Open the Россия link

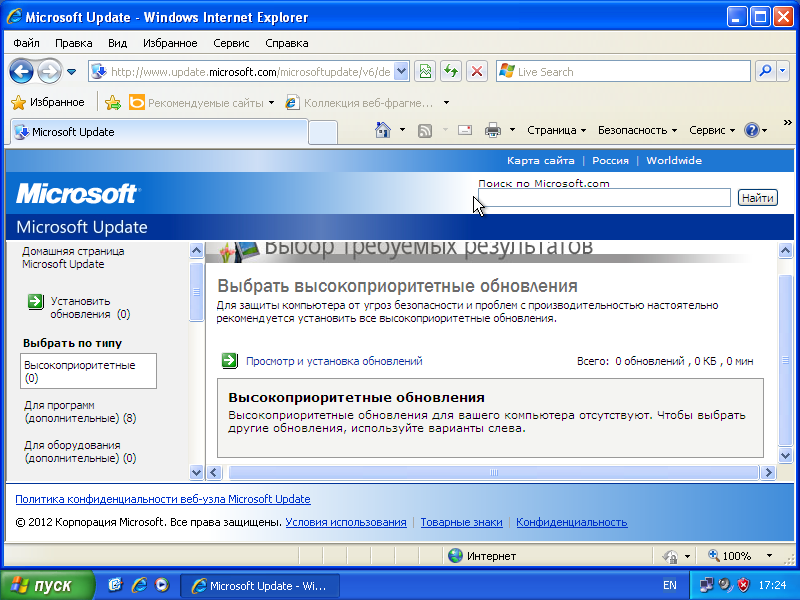tap(610, 161)
